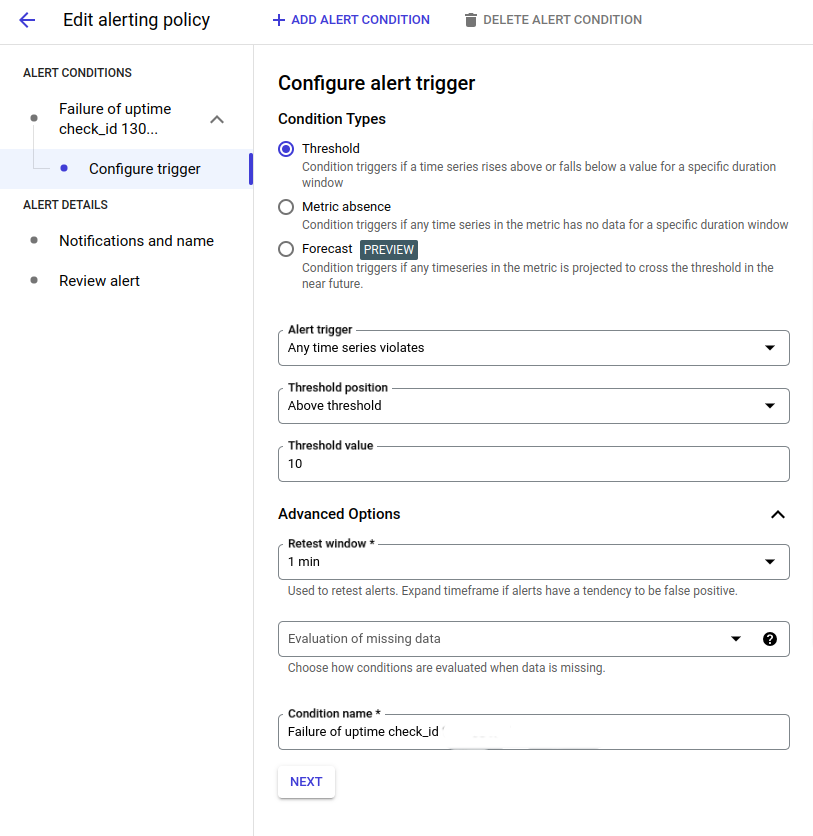Screen dimensions: 813x836
Task: Select the Threshold condition type
Action: [286, 148]
